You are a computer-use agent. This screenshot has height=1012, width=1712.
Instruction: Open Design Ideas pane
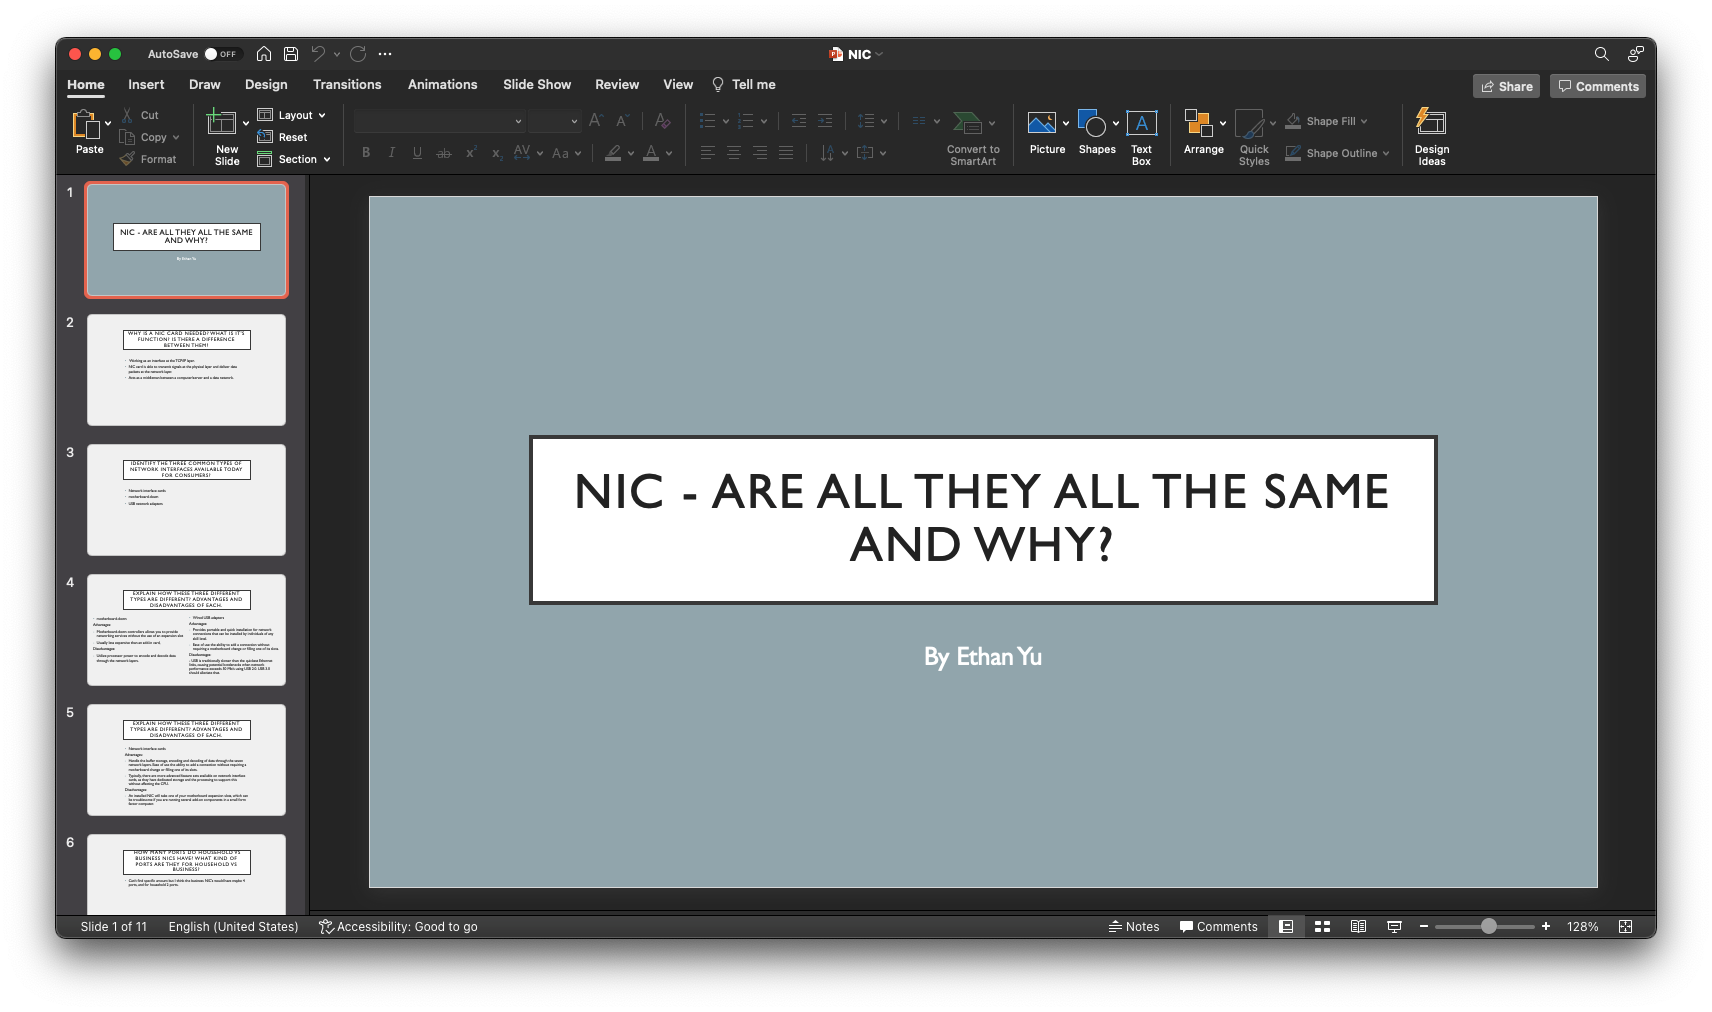pos(1431,136)
